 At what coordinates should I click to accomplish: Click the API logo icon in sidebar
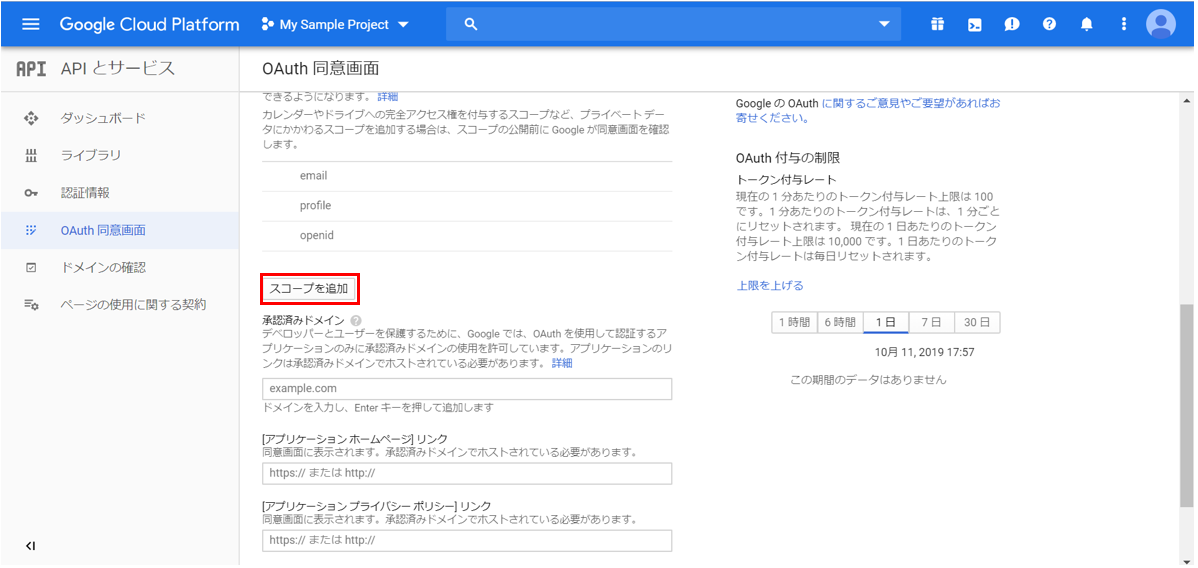[x=31, y=69]
